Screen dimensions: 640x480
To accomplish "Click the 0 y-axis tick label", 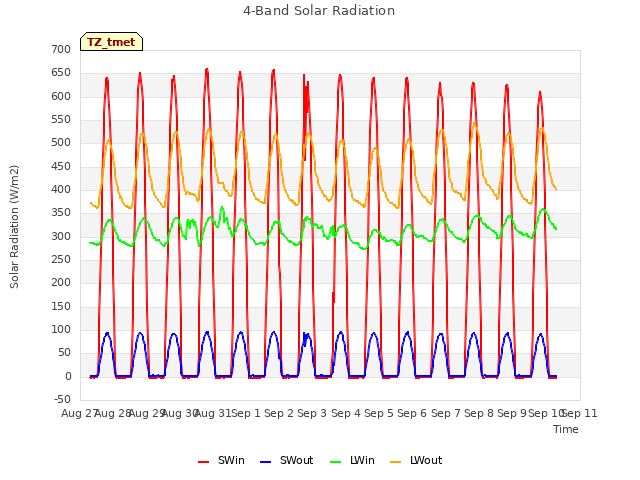I will click(x=68, y=376).
